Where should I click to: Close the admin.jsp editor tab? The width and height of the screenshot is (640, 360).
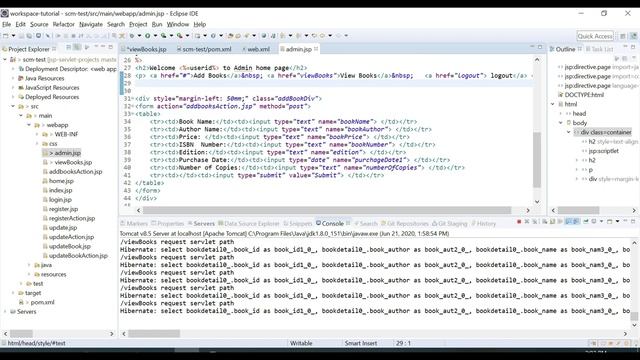[x=316, y=49]
